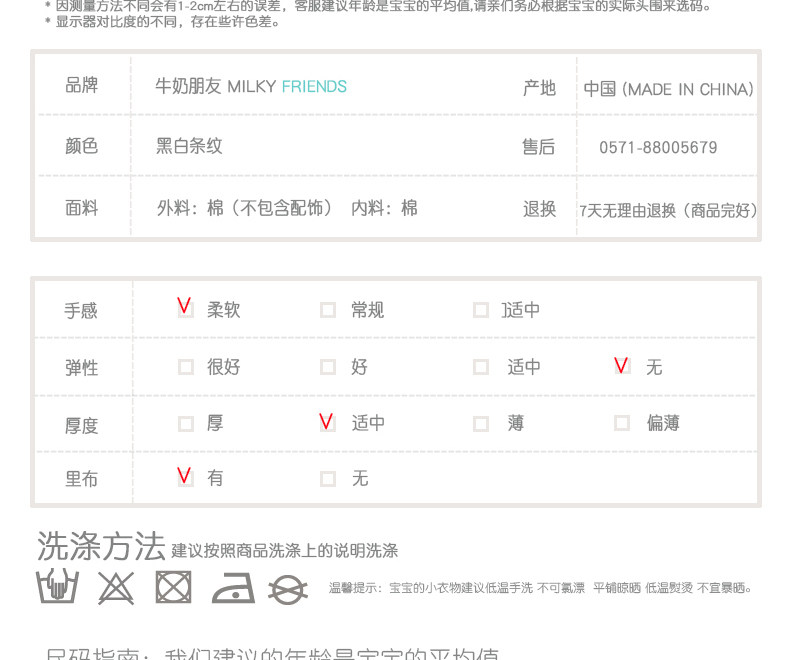
Task: Tick the 很好 checkbox in 弹性 row
Action: tap(186, 367)
